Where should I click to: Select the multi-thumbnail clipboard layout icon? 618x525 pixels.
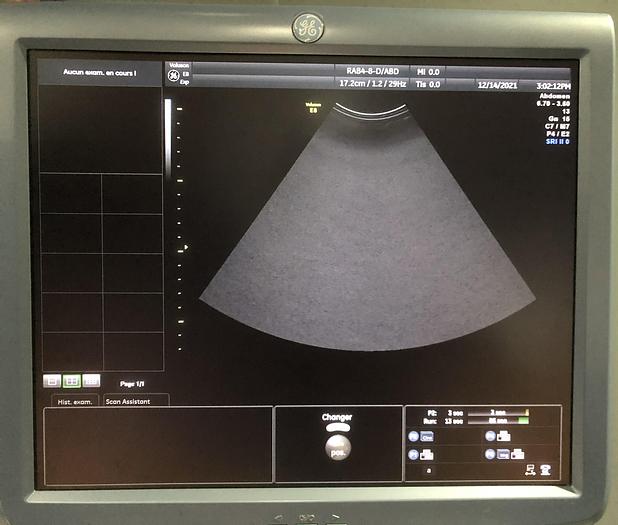(91, 380)
